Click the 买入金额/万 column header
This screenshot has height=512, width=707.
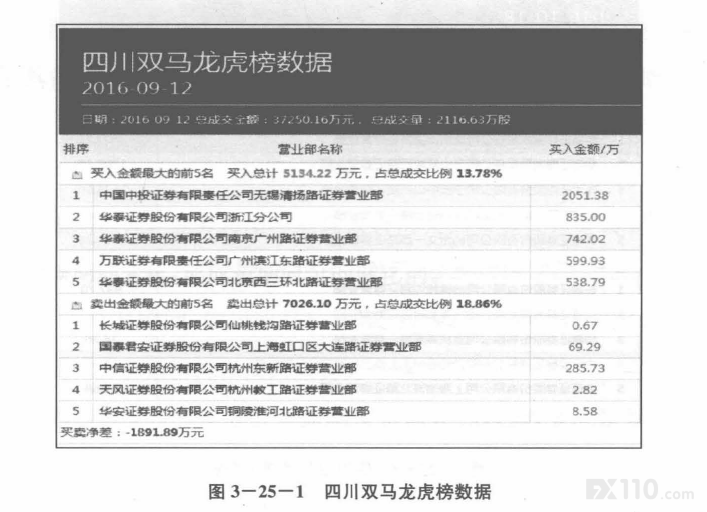click(583, 150)
